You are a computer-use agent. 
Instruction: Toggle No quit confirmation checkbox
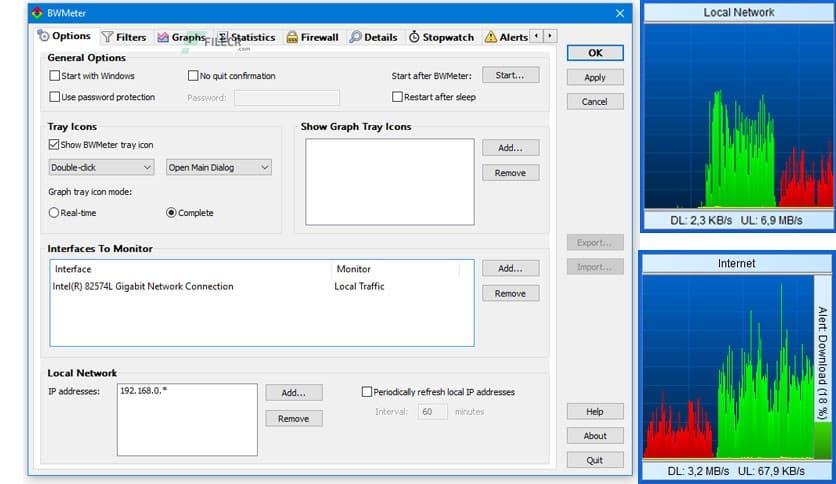coord(193,76)
